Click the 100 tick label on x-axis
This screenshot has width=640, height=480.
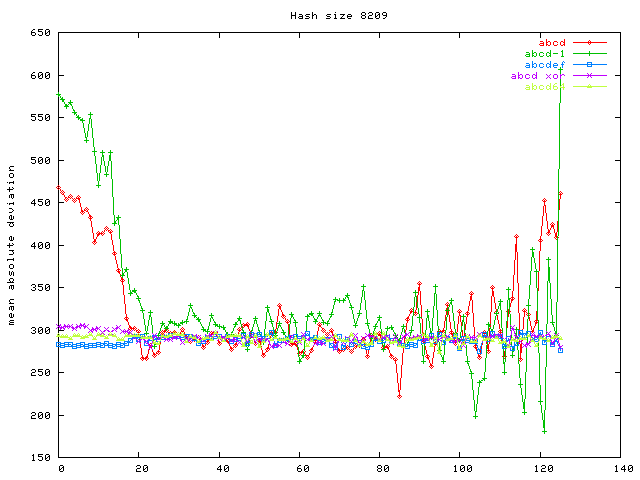460,468
